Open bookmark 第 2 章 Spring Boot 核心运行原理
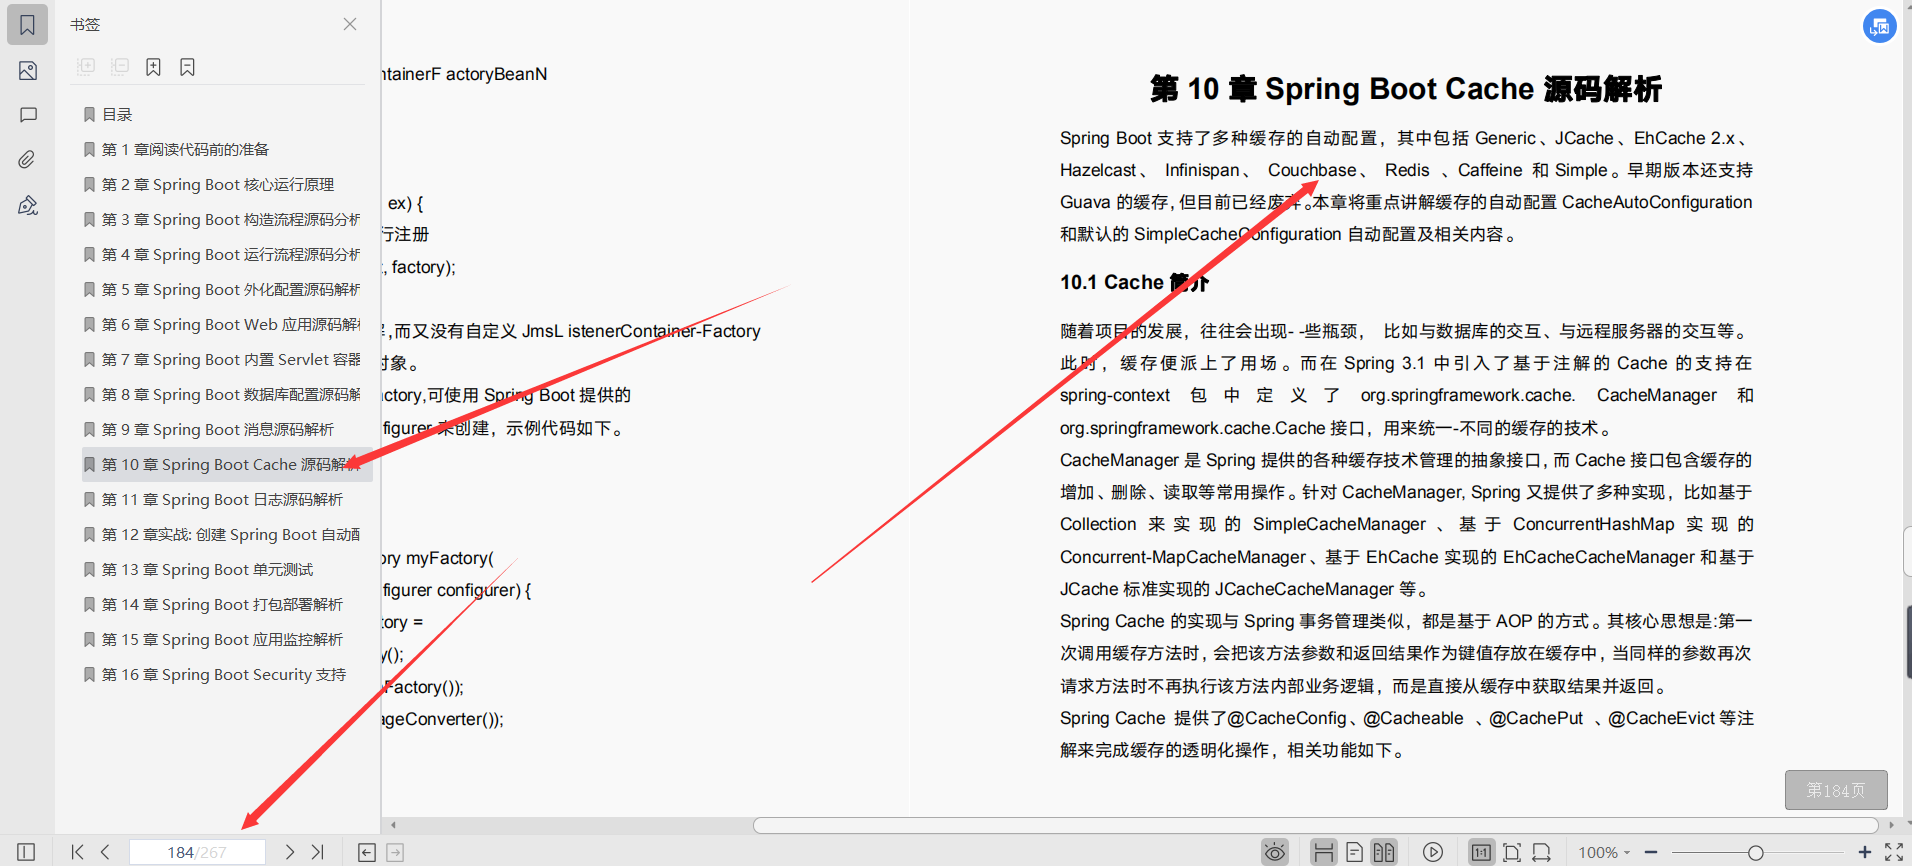The height and width of the screenshot is (866, 1912). click(217, 184)
